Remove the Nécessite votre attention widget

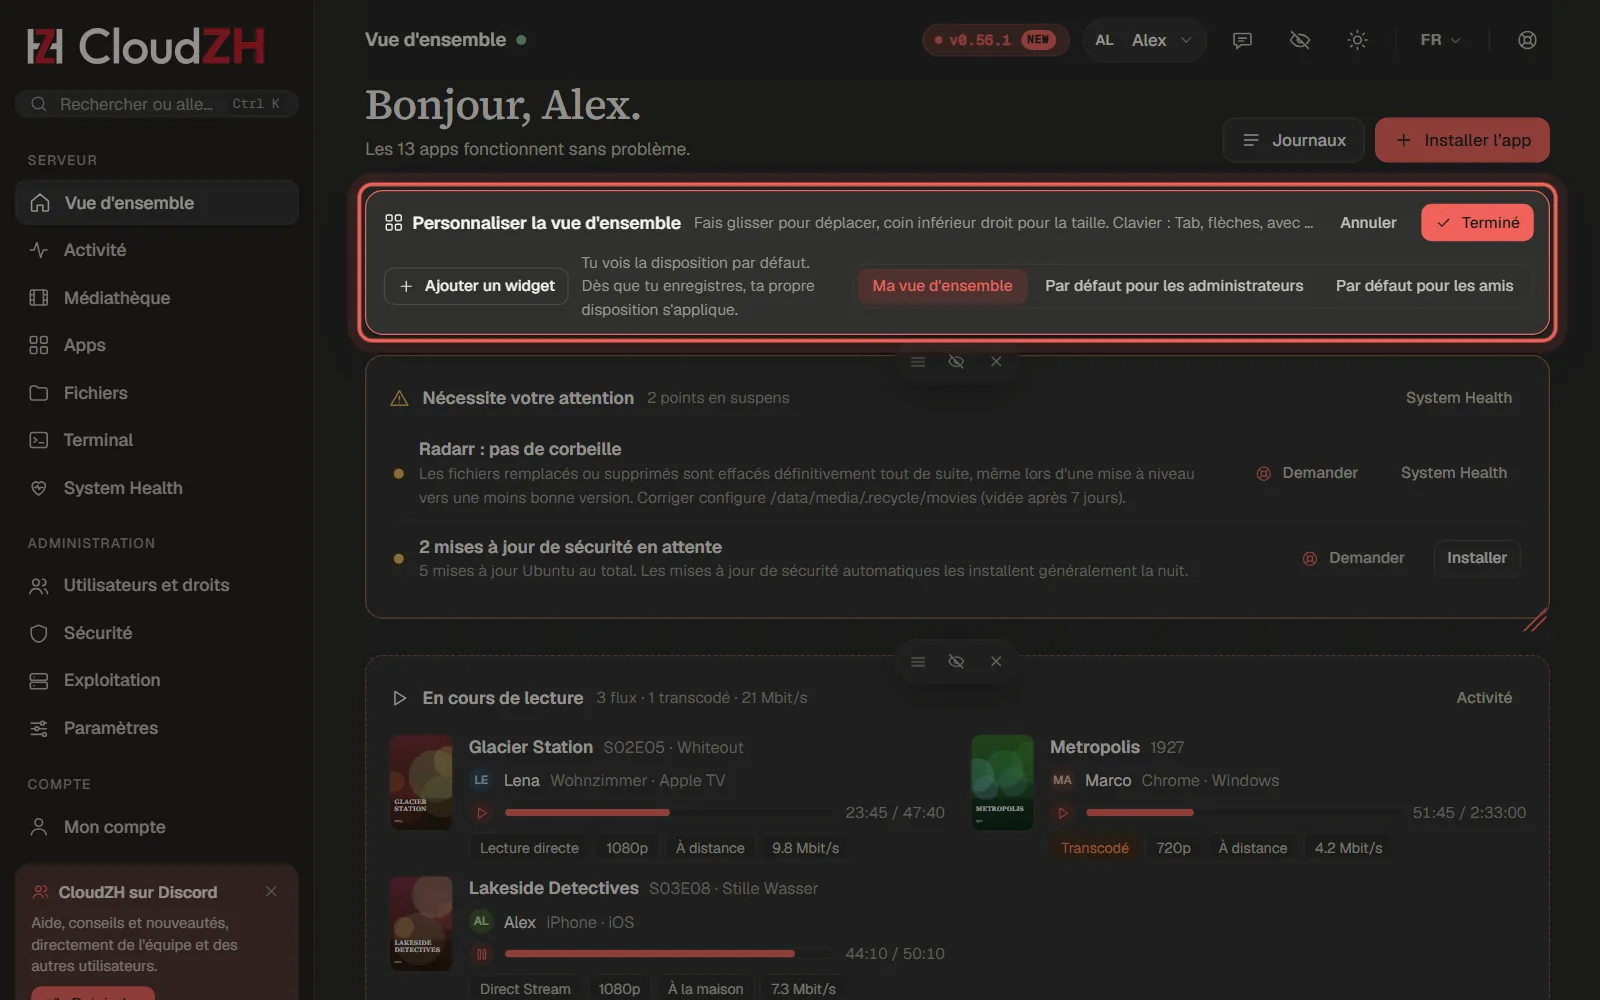pos(996,362)
